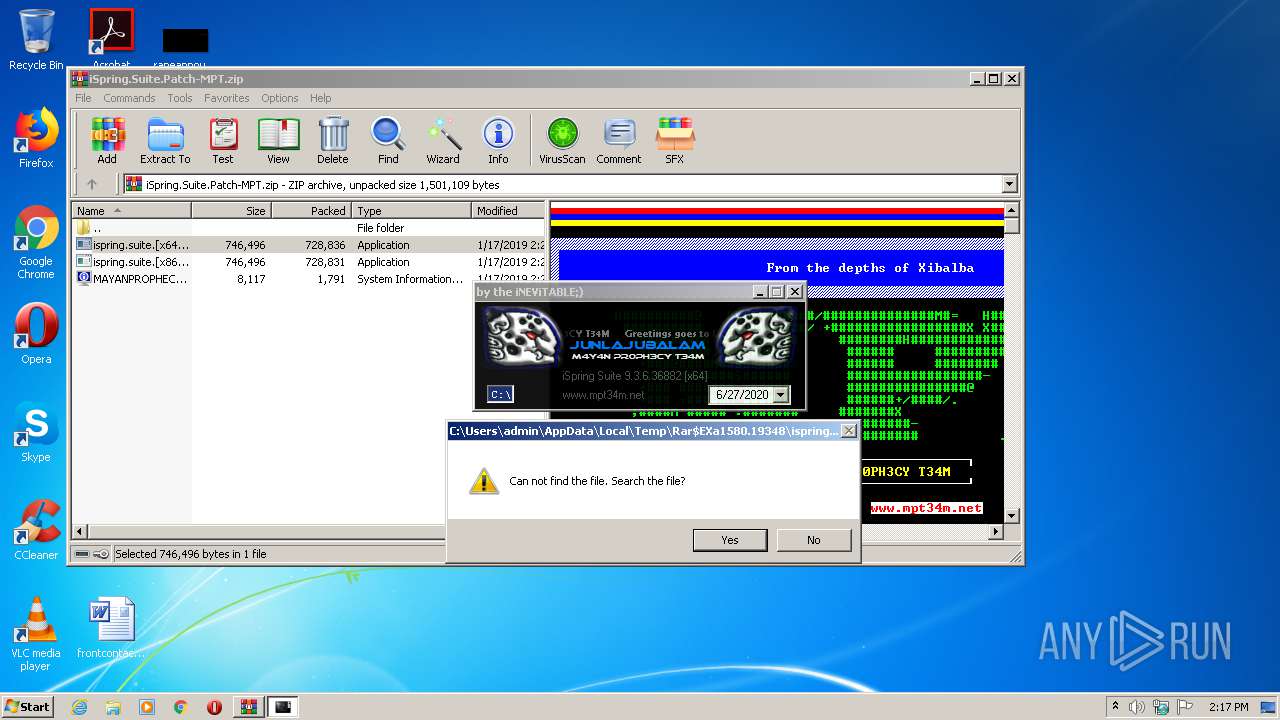The width and height of the screenshot is (1280, 720).
Task: Click the www.mpt34m.net link in comment pane
Action: 926,508
